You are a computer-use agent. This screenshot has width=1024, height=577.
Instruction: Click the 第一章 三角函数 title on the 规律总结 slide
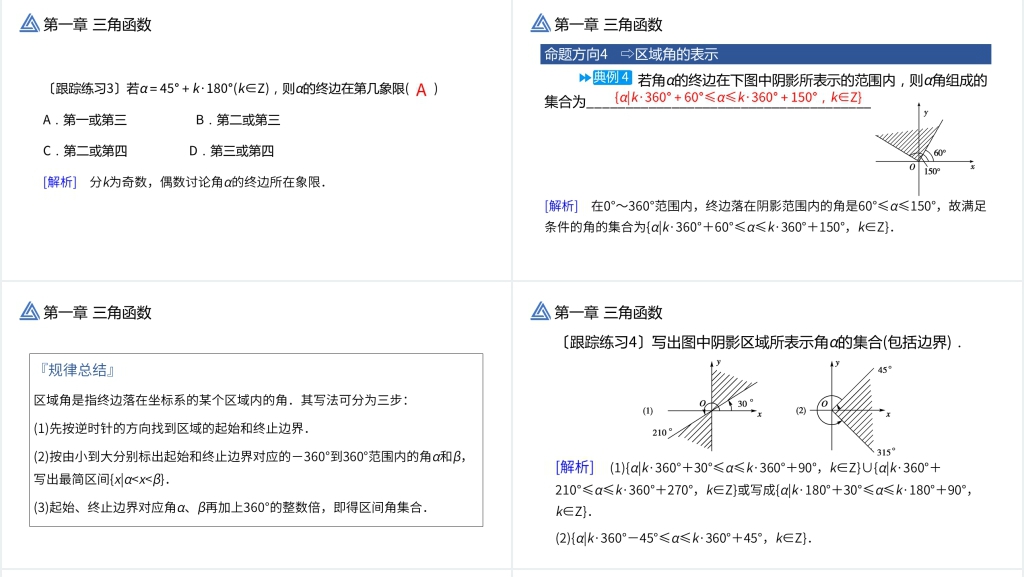[x=97, y=313]
